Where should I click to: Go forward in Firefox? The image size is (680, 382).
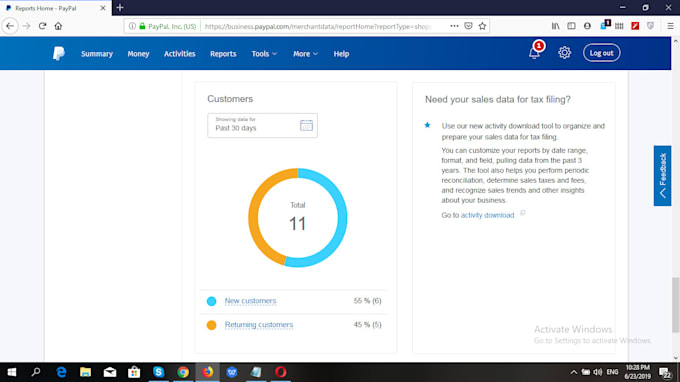[26, 26]
